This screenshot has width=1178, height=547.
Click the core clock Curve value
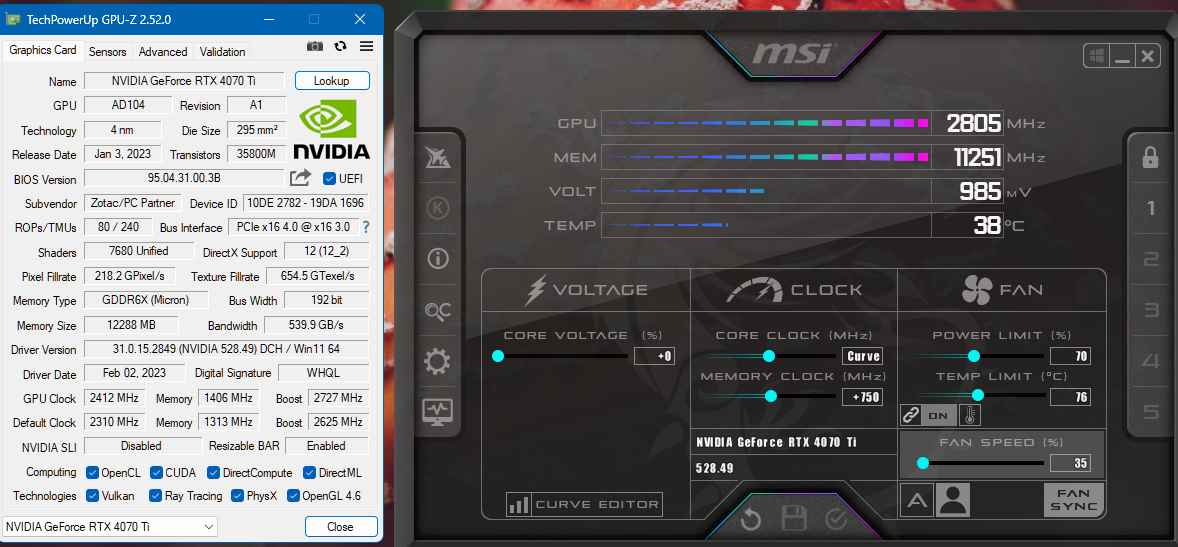[x=862, y=356]
